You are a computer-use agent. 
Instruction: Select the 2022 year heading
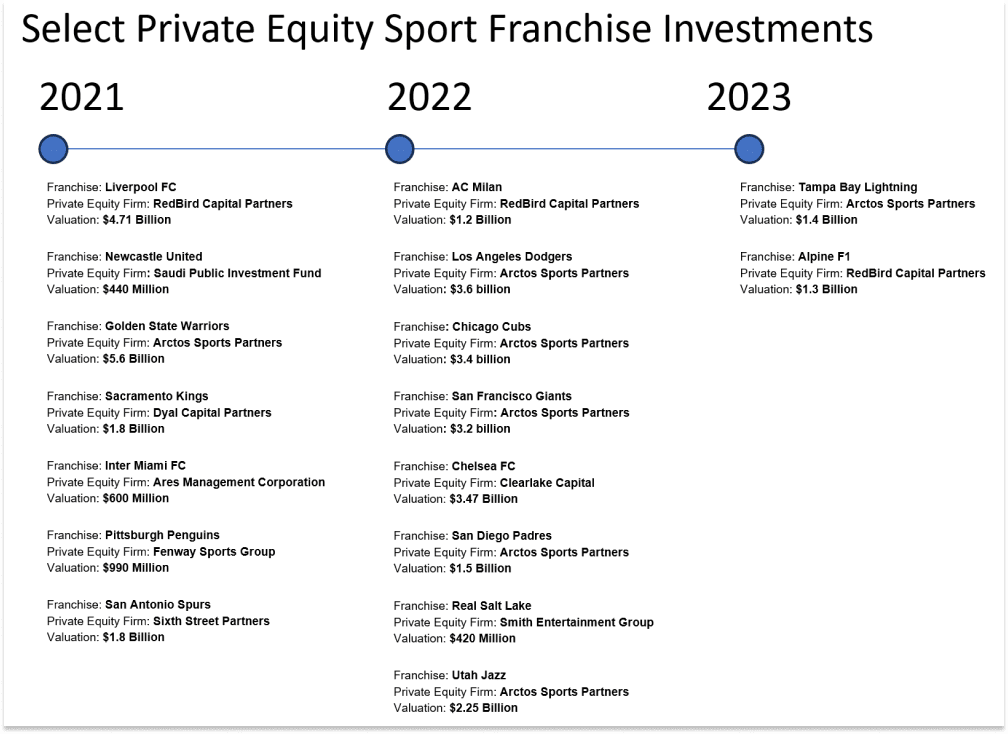tap(429, 97)
